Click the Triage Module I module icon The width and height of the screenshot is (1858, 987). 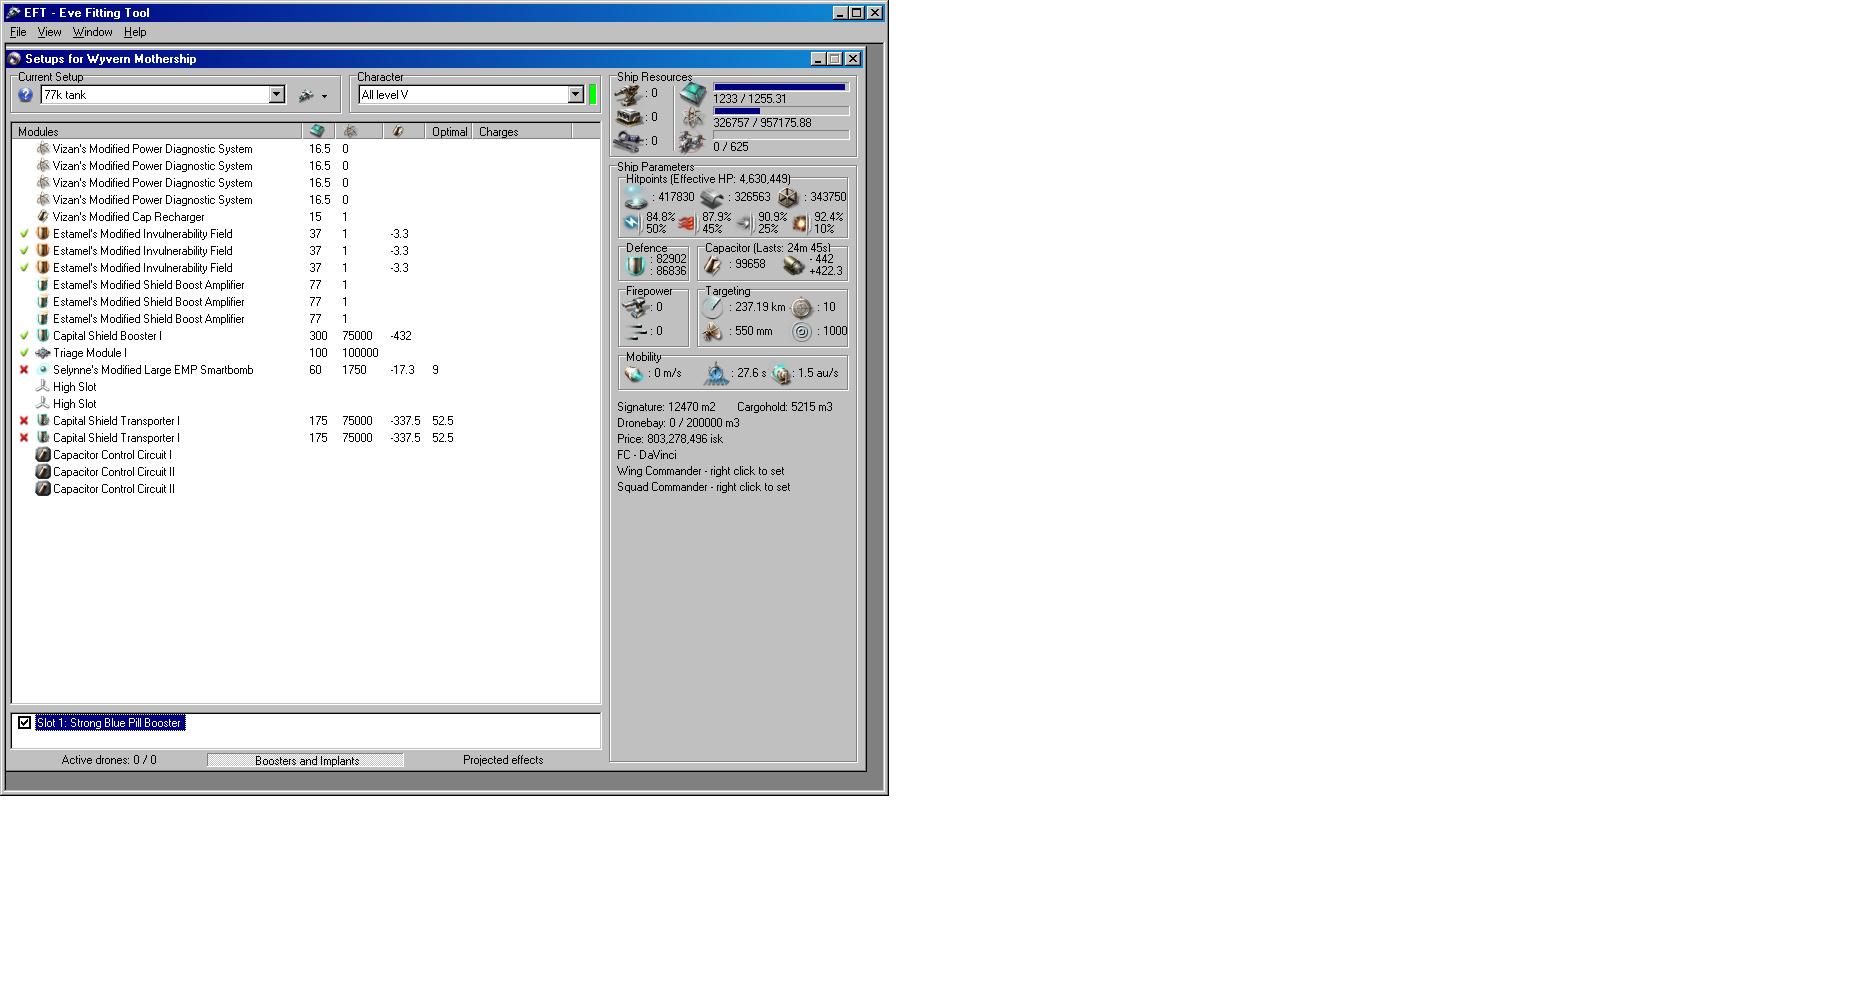tap(43, 353)
